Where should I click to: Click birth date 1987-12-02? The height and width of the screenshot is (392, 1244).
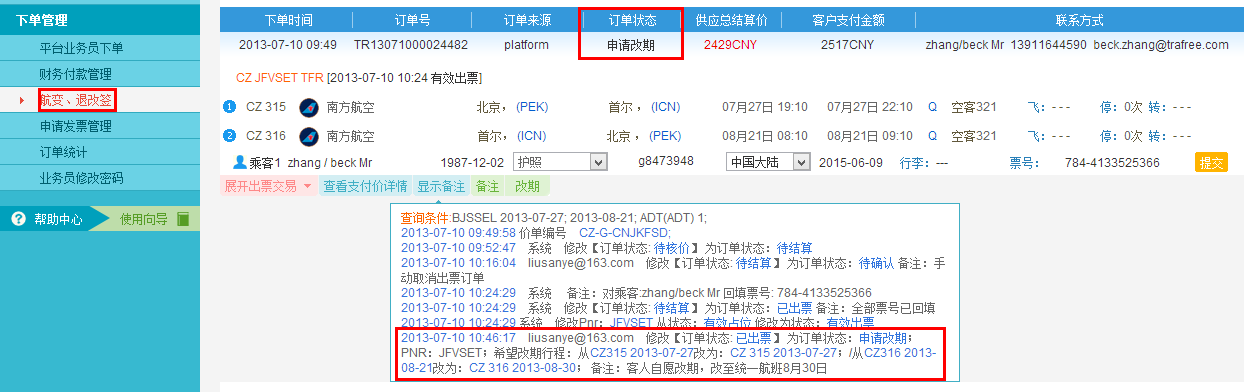tap(471, 162)
